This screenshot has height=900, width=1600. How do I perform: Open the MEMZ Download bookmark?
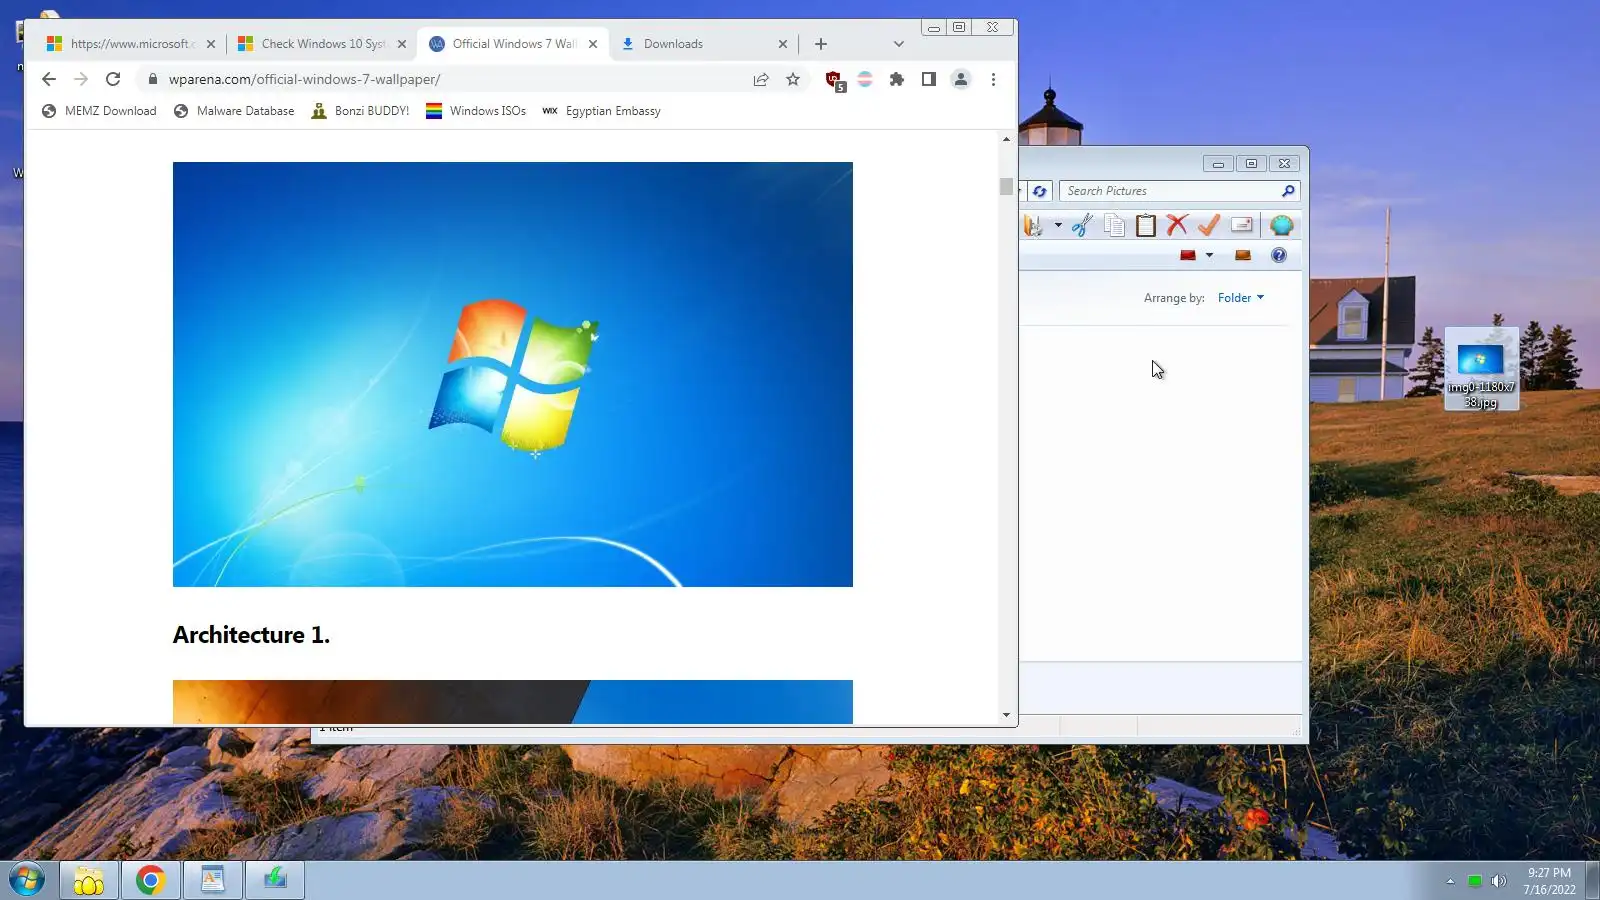click(99, 111)
